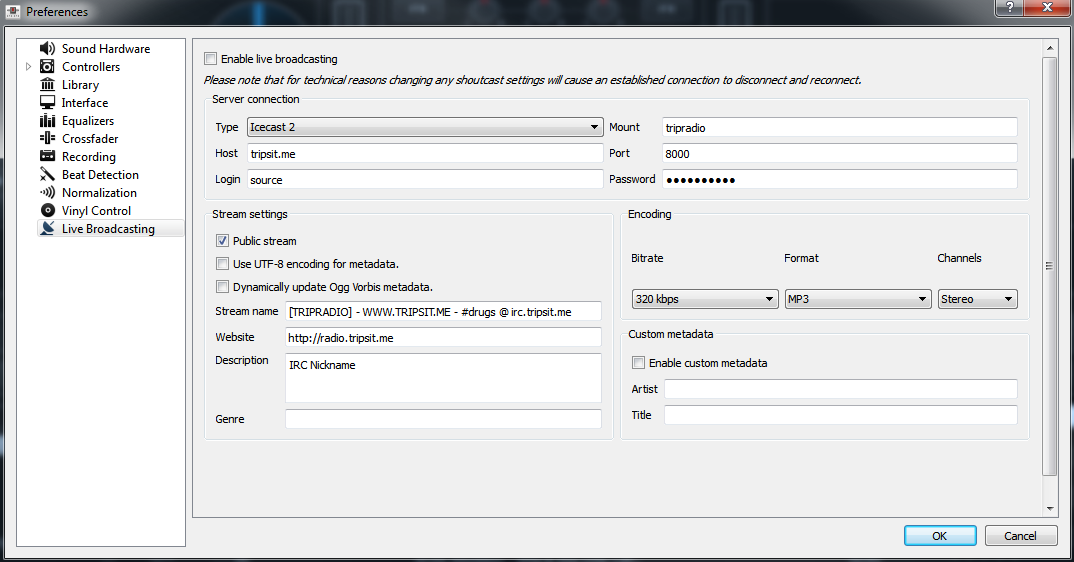Open the server Type dropdown (Icecast 2)
This screenshot has height=562, width=1074.
click(x=425, y=127)
